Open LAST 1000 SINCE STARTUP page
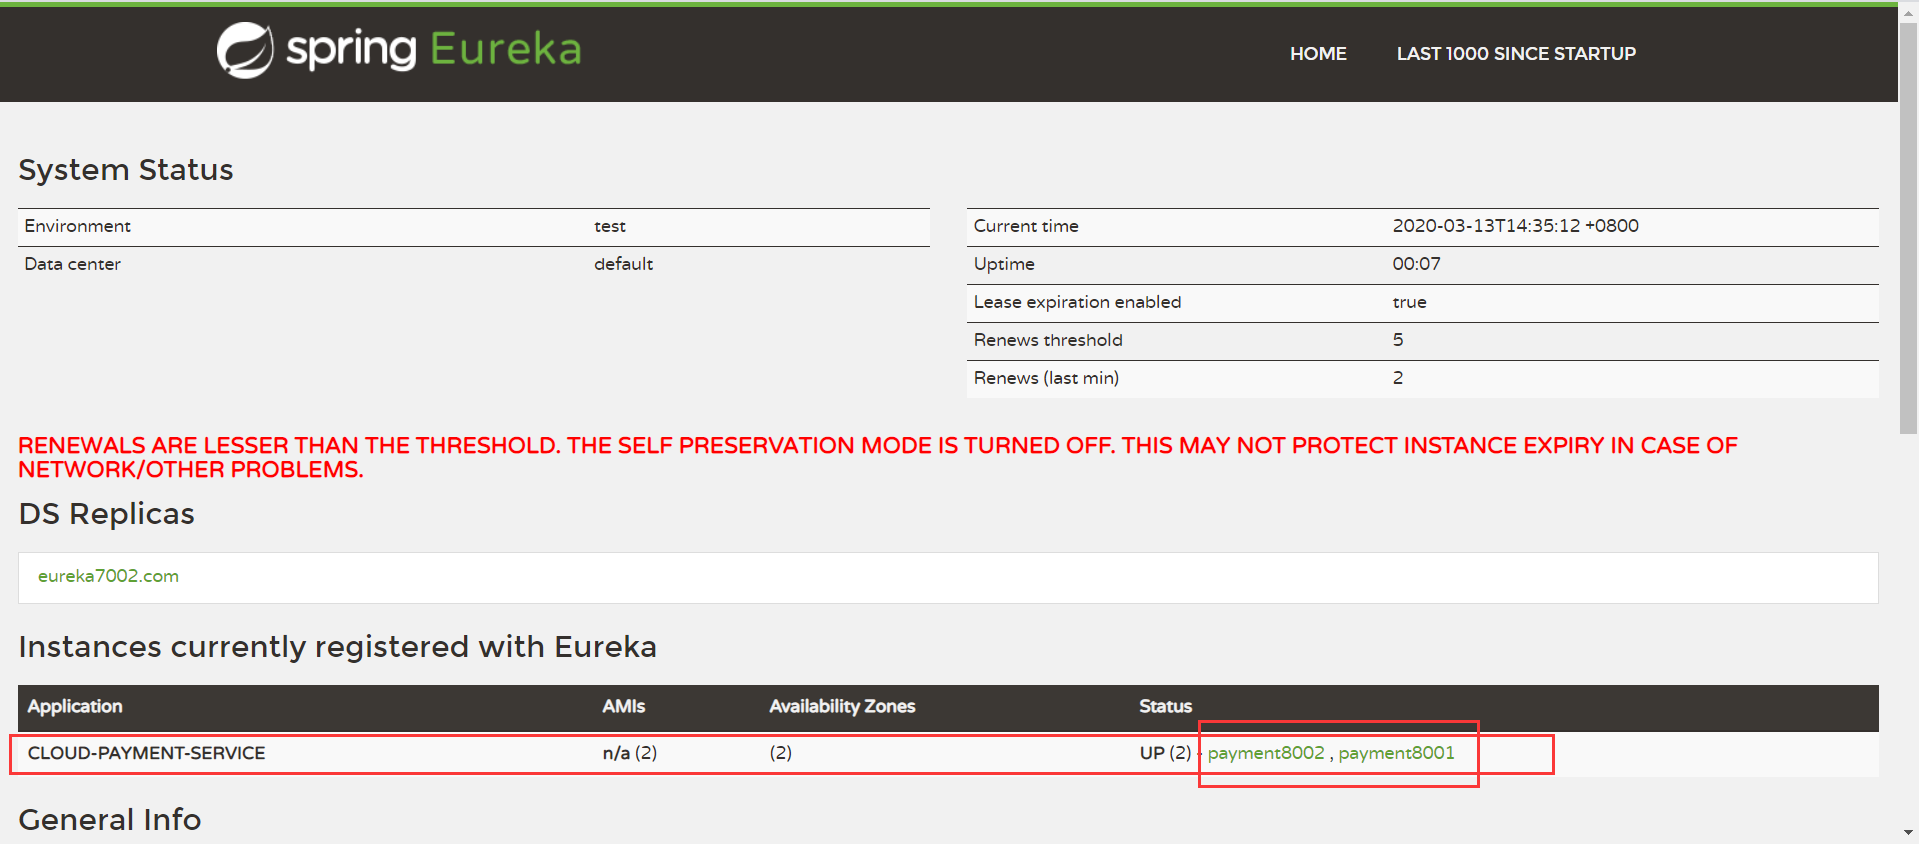1919x849 pixels. coord(1516,54)
